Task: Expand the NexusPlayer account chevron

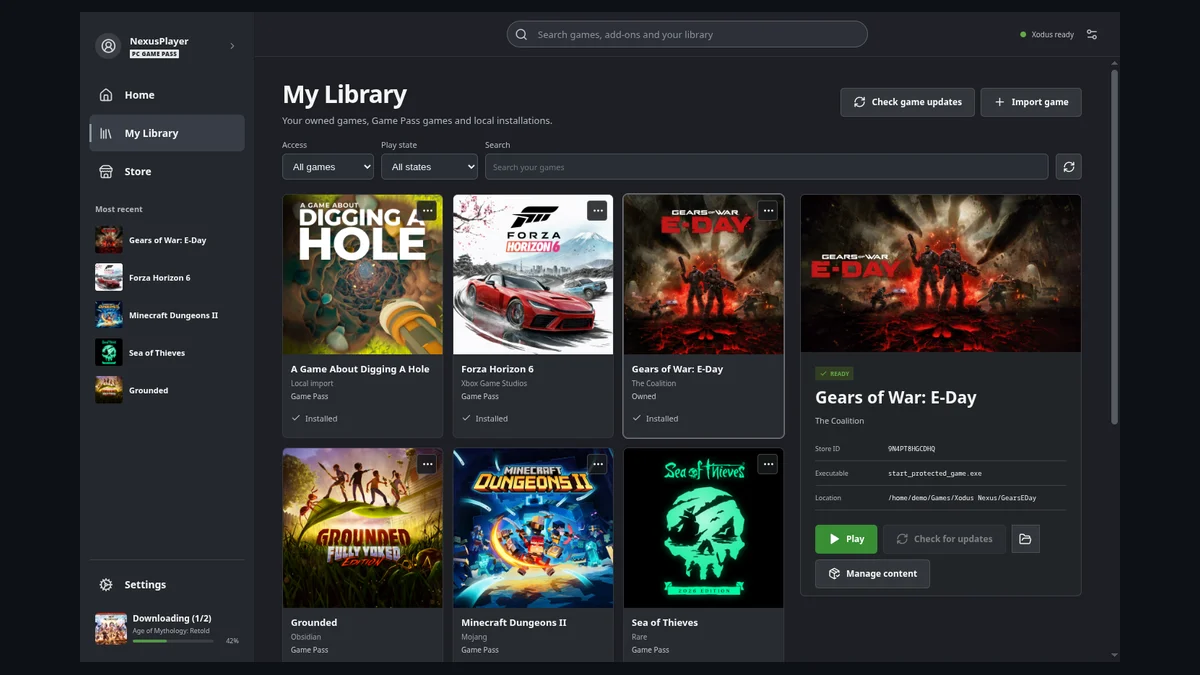Action: point(232,46)
